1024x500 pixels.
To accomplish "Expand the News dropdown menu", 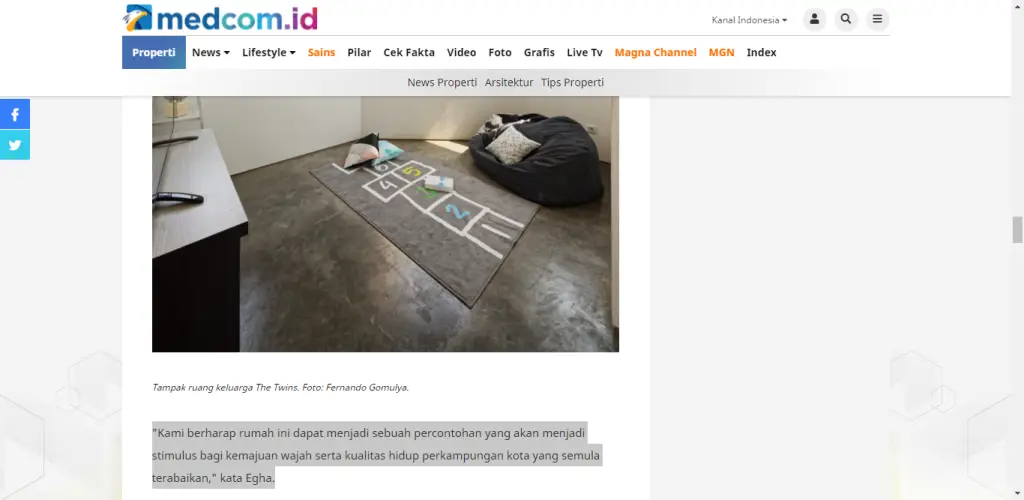I will (x=210, y=52).
